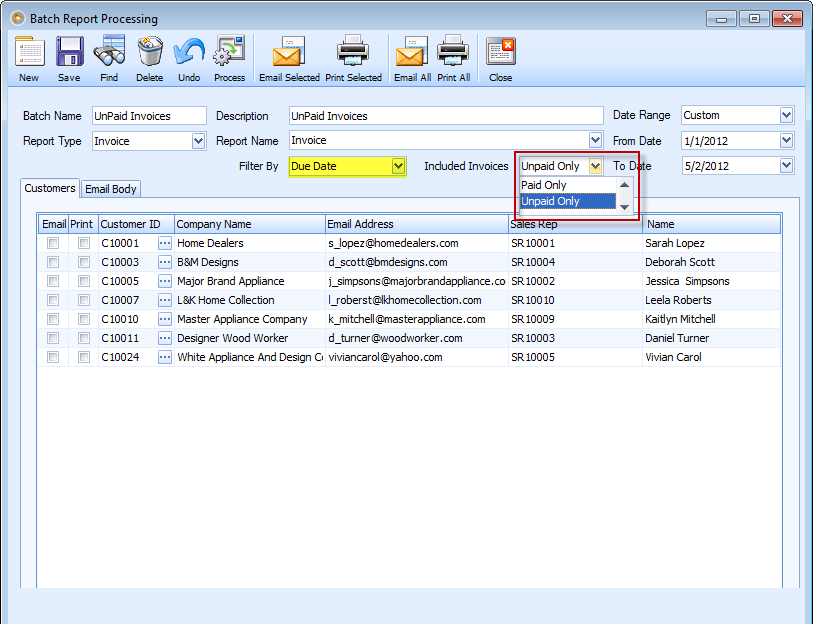Open lookup button for customer C10001
Image resolution: width=813 pixels, height=624 pixels.
pyautogui.click(x=165, y=243)
